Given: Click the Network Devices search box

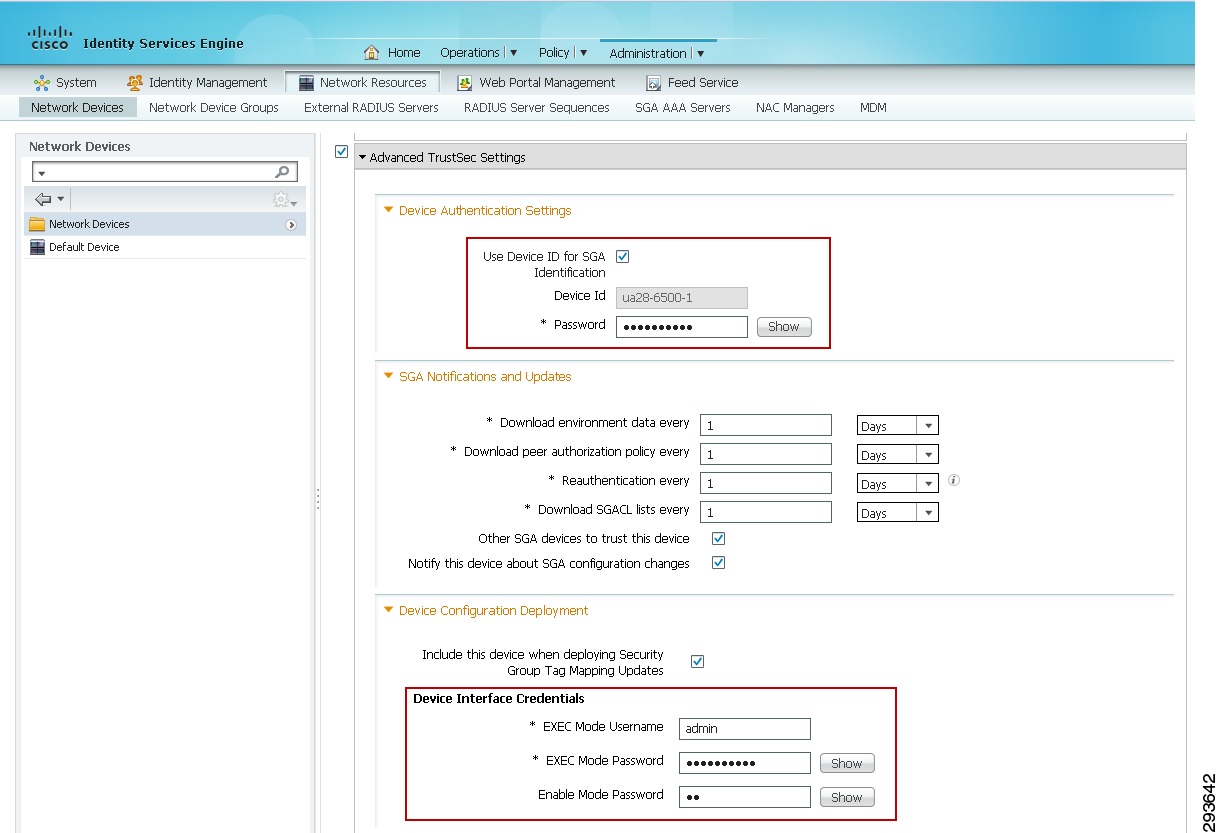Looking at the screenshot, I should pos(164,172).
